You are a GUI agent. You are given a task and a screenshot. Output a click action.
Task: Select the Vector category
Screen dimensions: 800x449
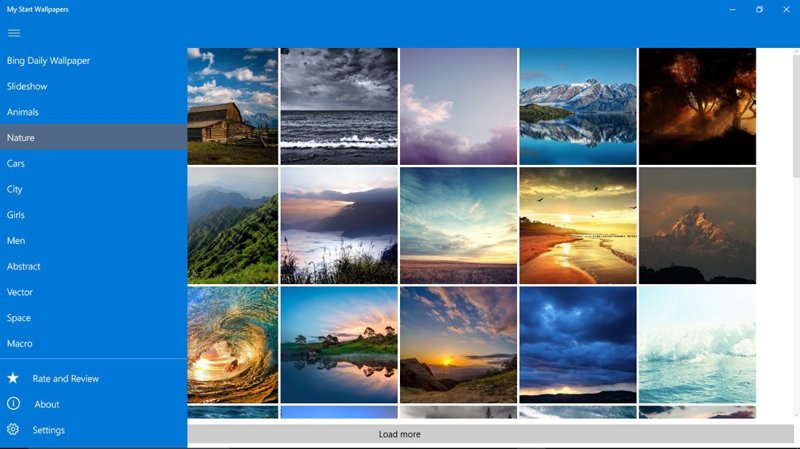coord(93,292)
